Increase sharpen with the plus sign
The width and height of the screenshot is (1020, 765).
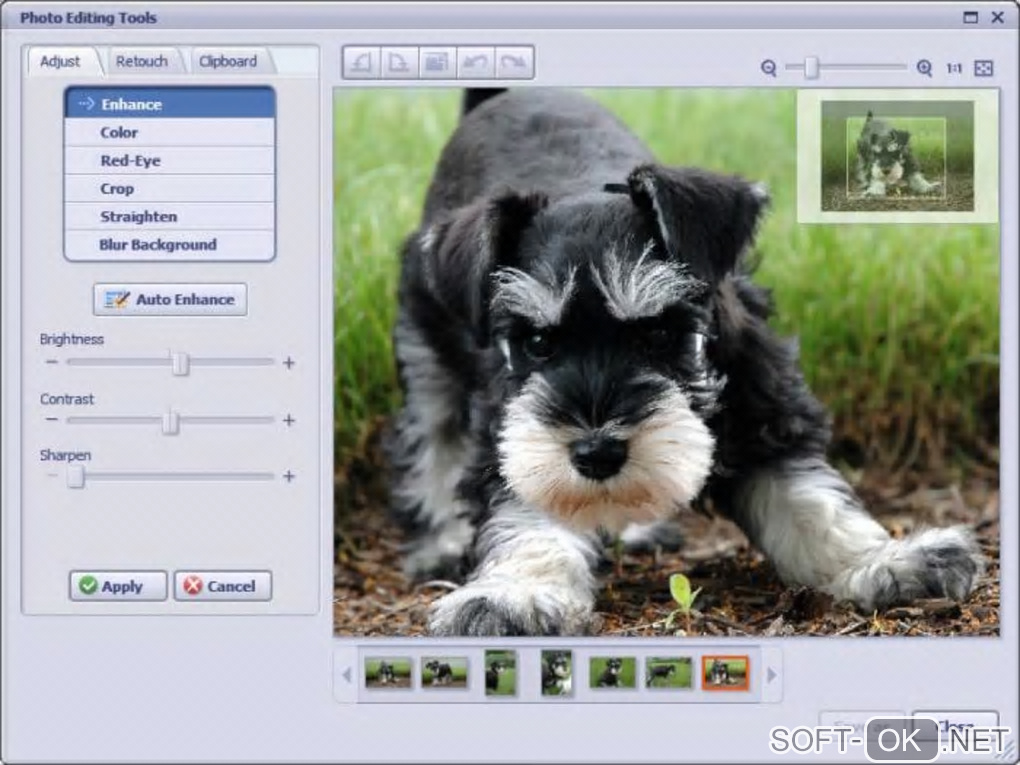(289, 476)
